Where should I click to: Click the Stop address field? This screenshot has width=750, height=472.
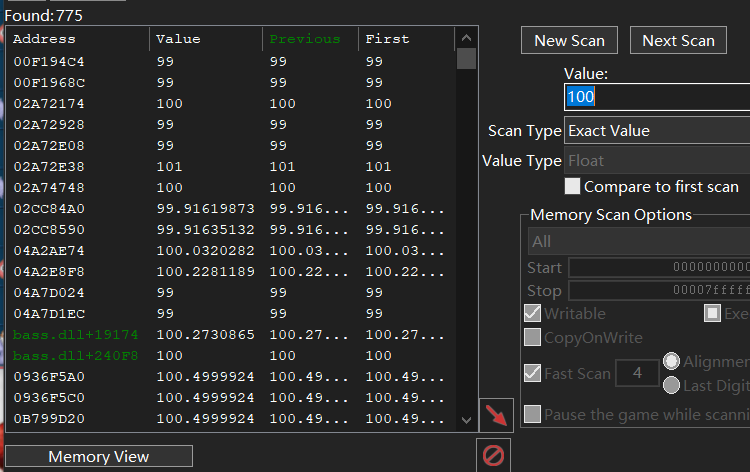pos(659,290)
